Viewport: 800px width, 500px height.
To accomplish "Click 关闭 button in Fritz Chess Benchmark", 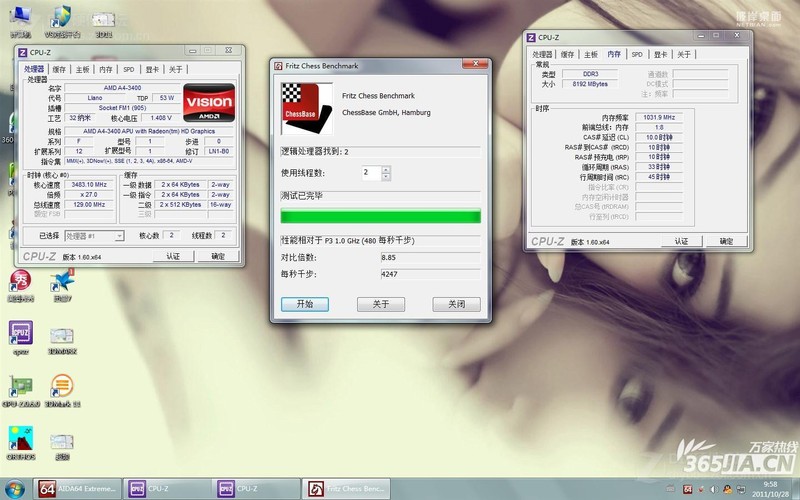I will [456, 304].
